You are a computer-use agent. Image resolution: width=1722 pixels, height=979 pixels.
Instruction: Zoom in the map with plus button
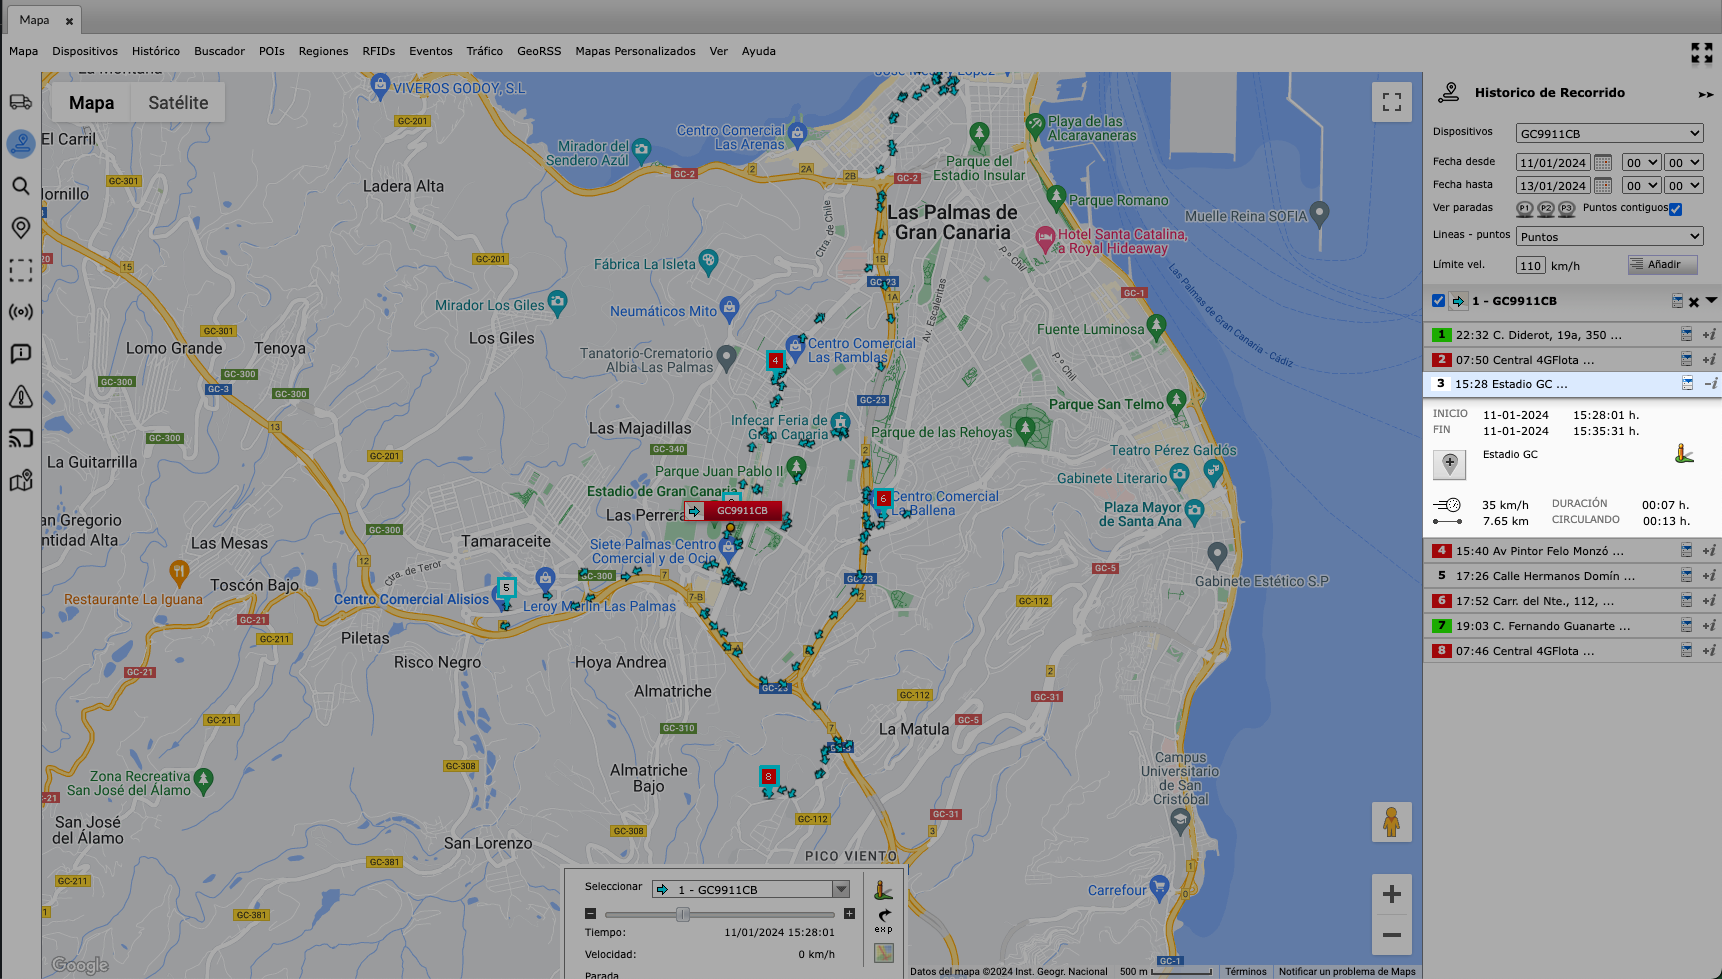coord(1392,894)
